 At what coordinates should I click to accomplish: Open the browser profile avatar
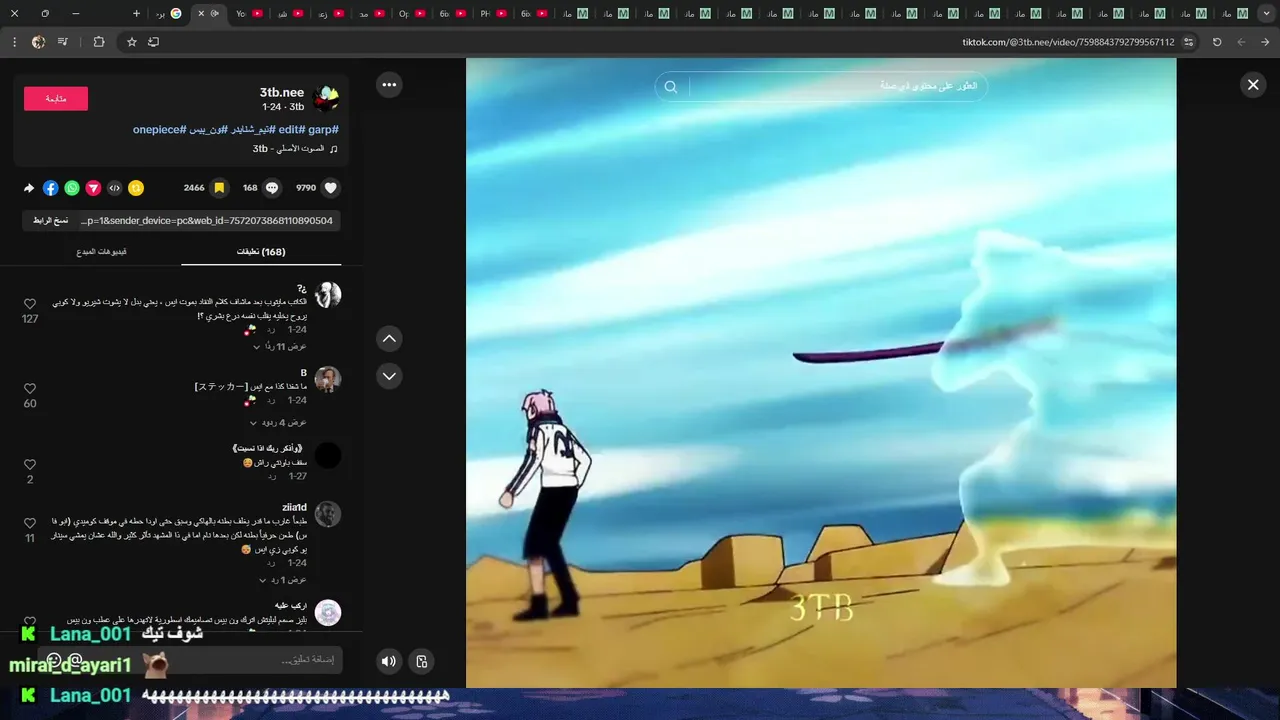pos(38,42)
